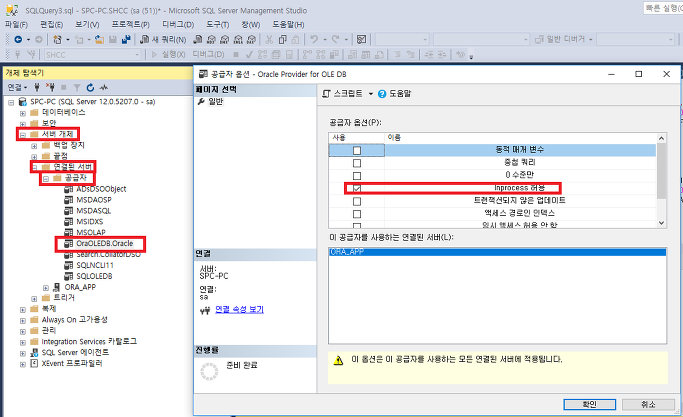Click the parse checkmark icon
Viewport: 683px width, 417px height.
click(249, 54)
